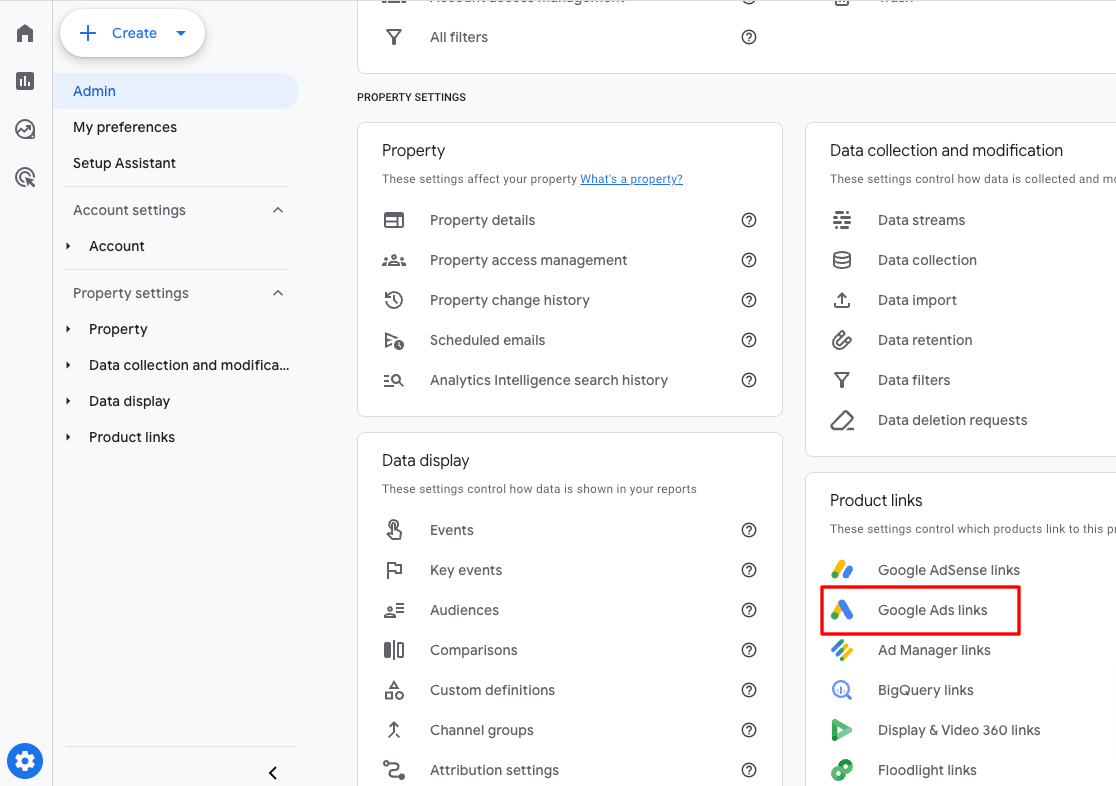Click the Admin gear icon bottom left
This screenshot has width=1116, height=786.
[24, 760]
